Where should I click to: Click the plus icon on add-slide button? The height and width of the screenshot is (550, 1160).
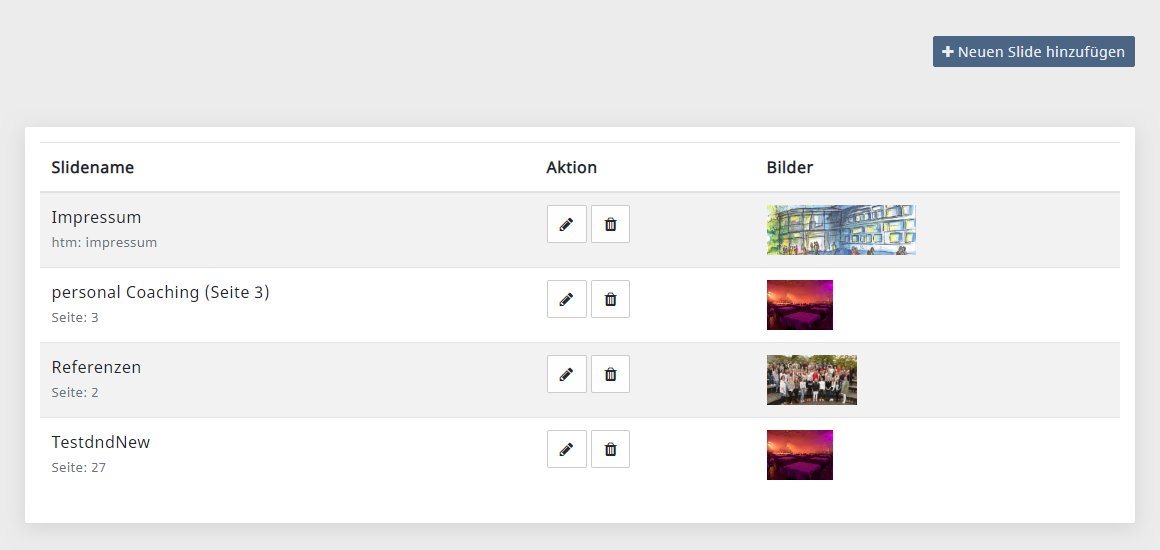pyautogui.click(x=948, y=52)
